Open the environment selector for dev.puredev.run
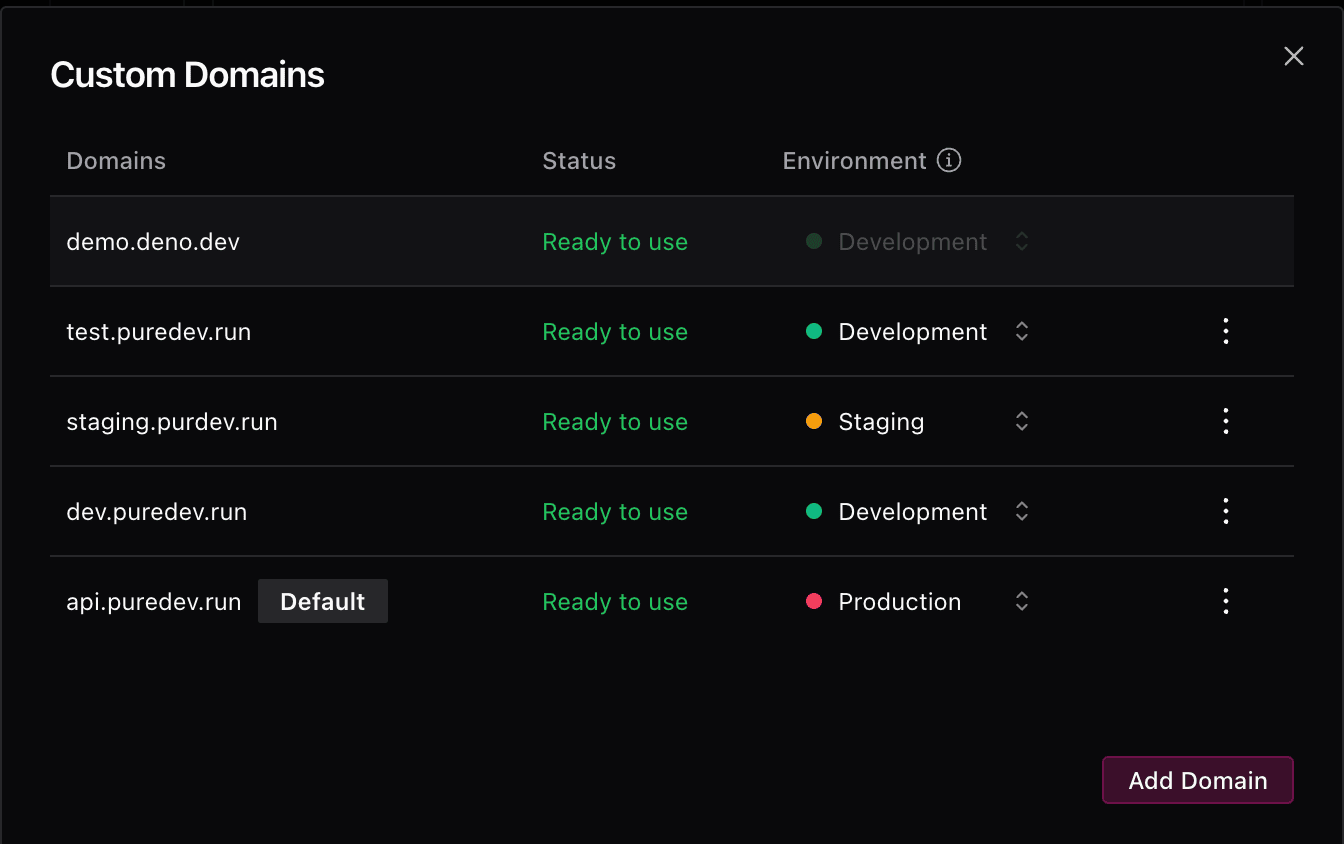 click(x=1021, y=511)
